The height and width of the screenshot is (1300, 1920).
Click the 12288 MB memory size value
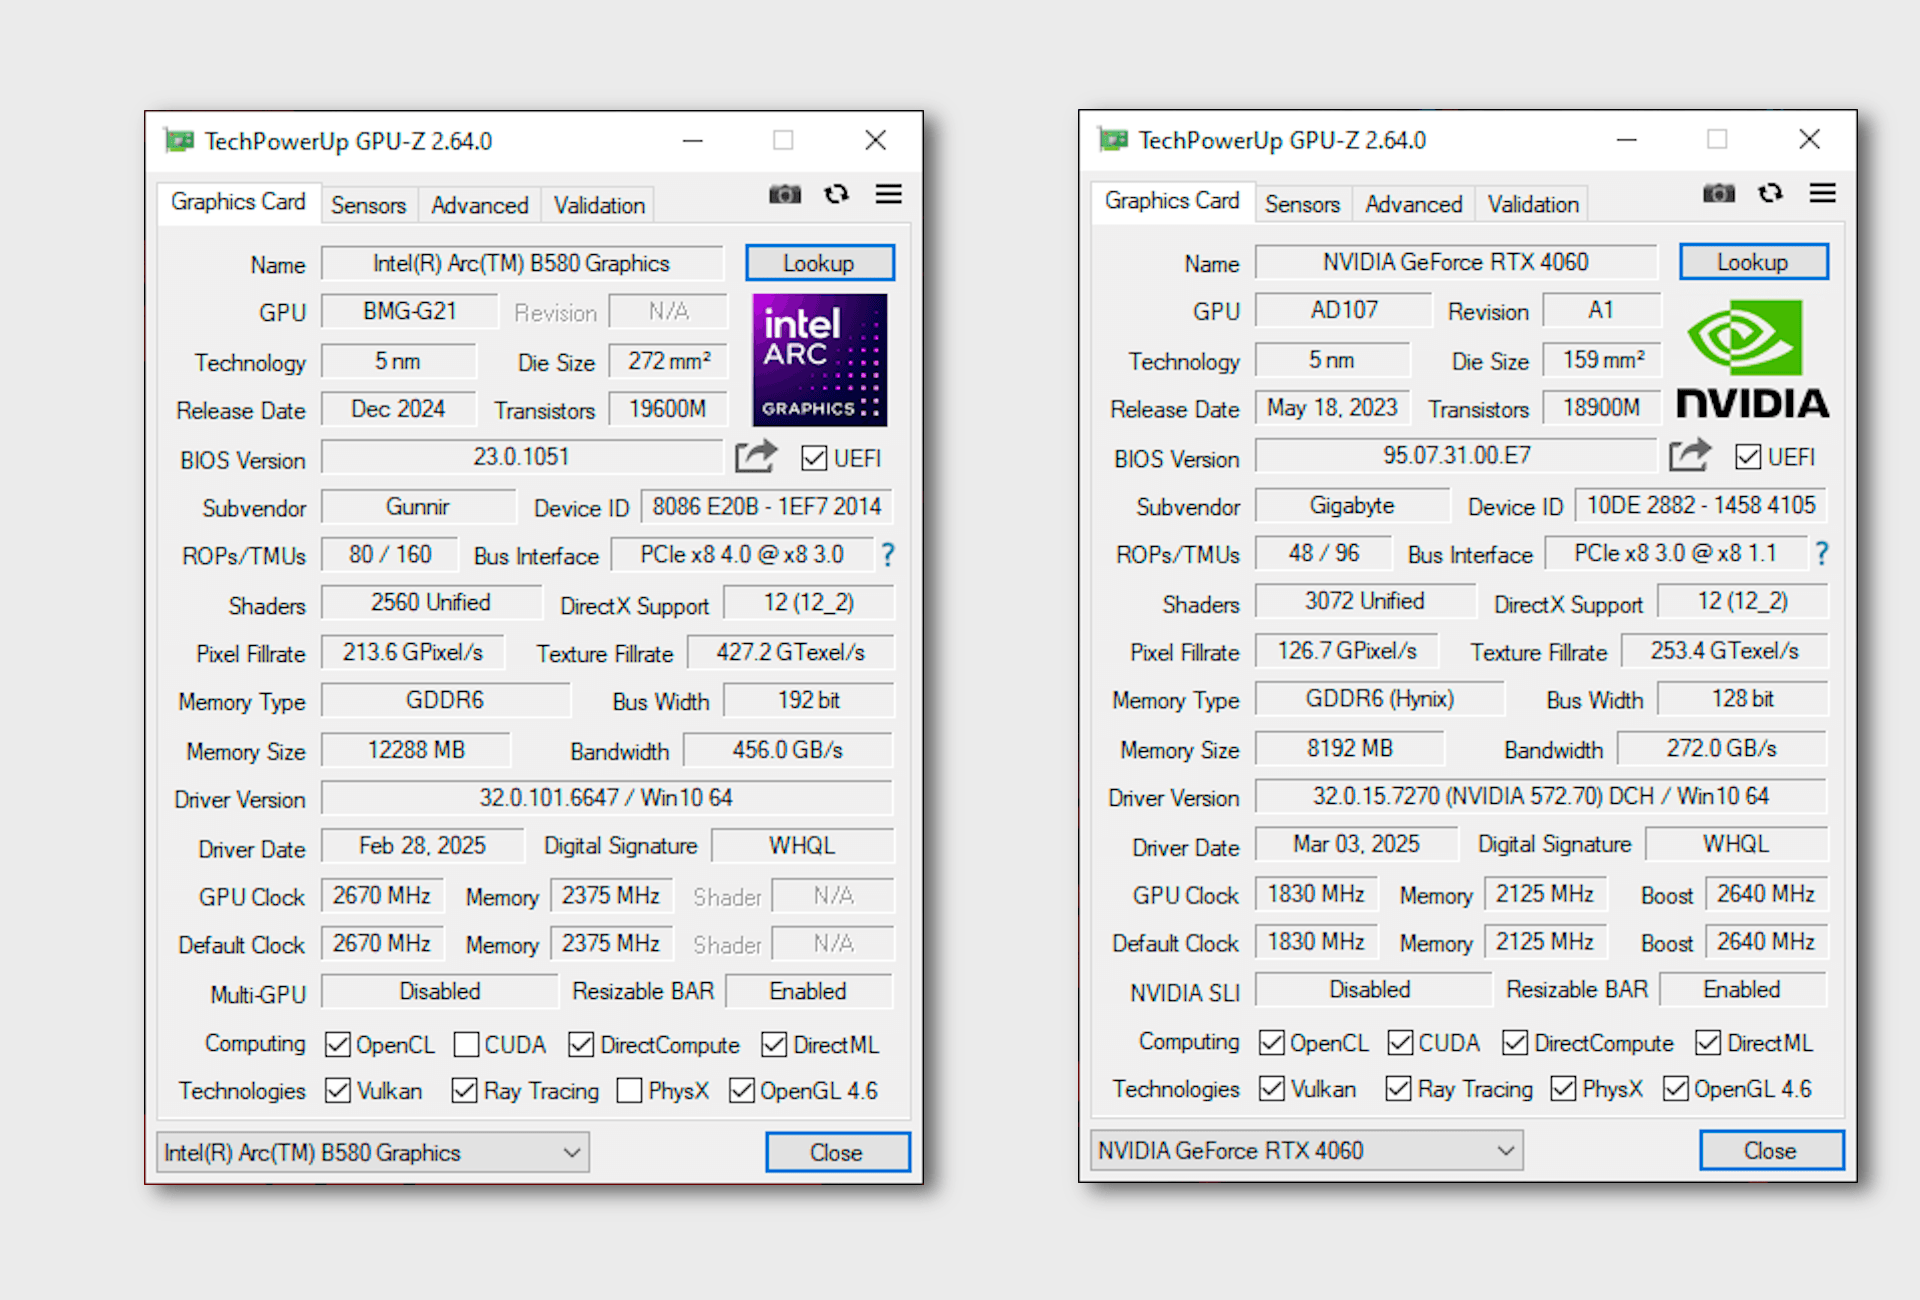416,750
